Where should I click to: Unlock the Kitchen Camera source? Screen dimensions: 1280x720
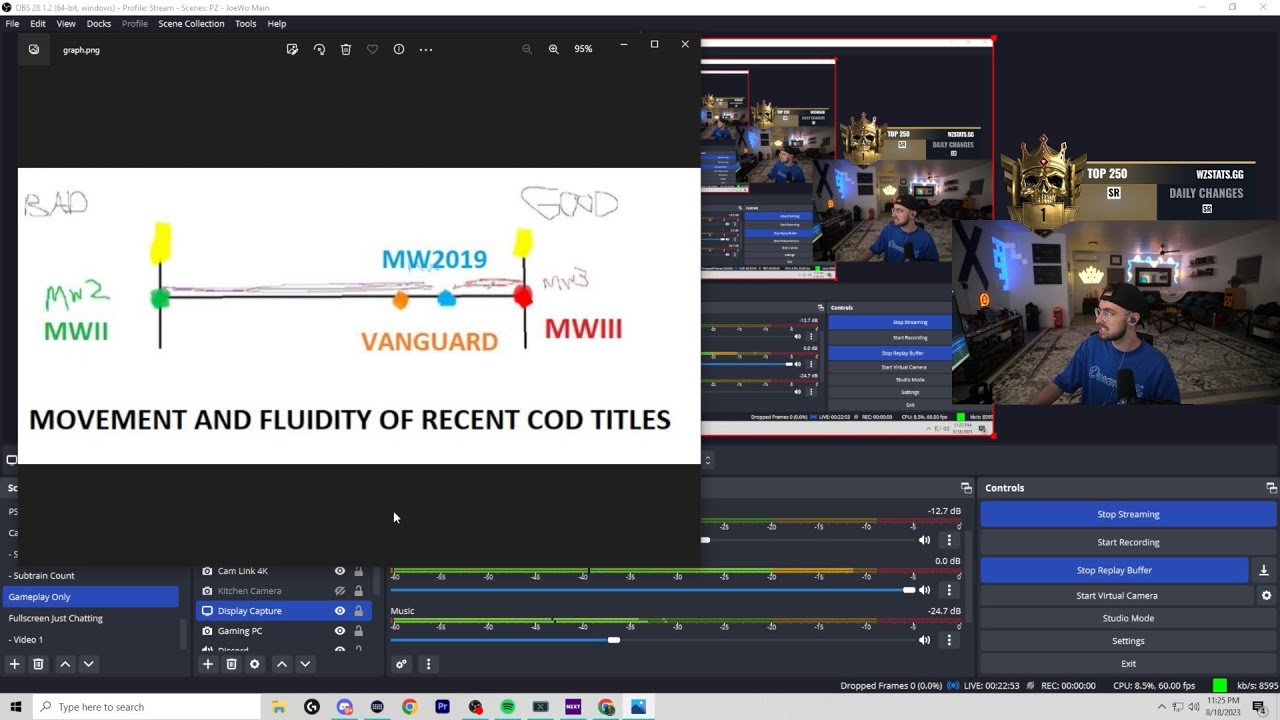click(358, 591)
